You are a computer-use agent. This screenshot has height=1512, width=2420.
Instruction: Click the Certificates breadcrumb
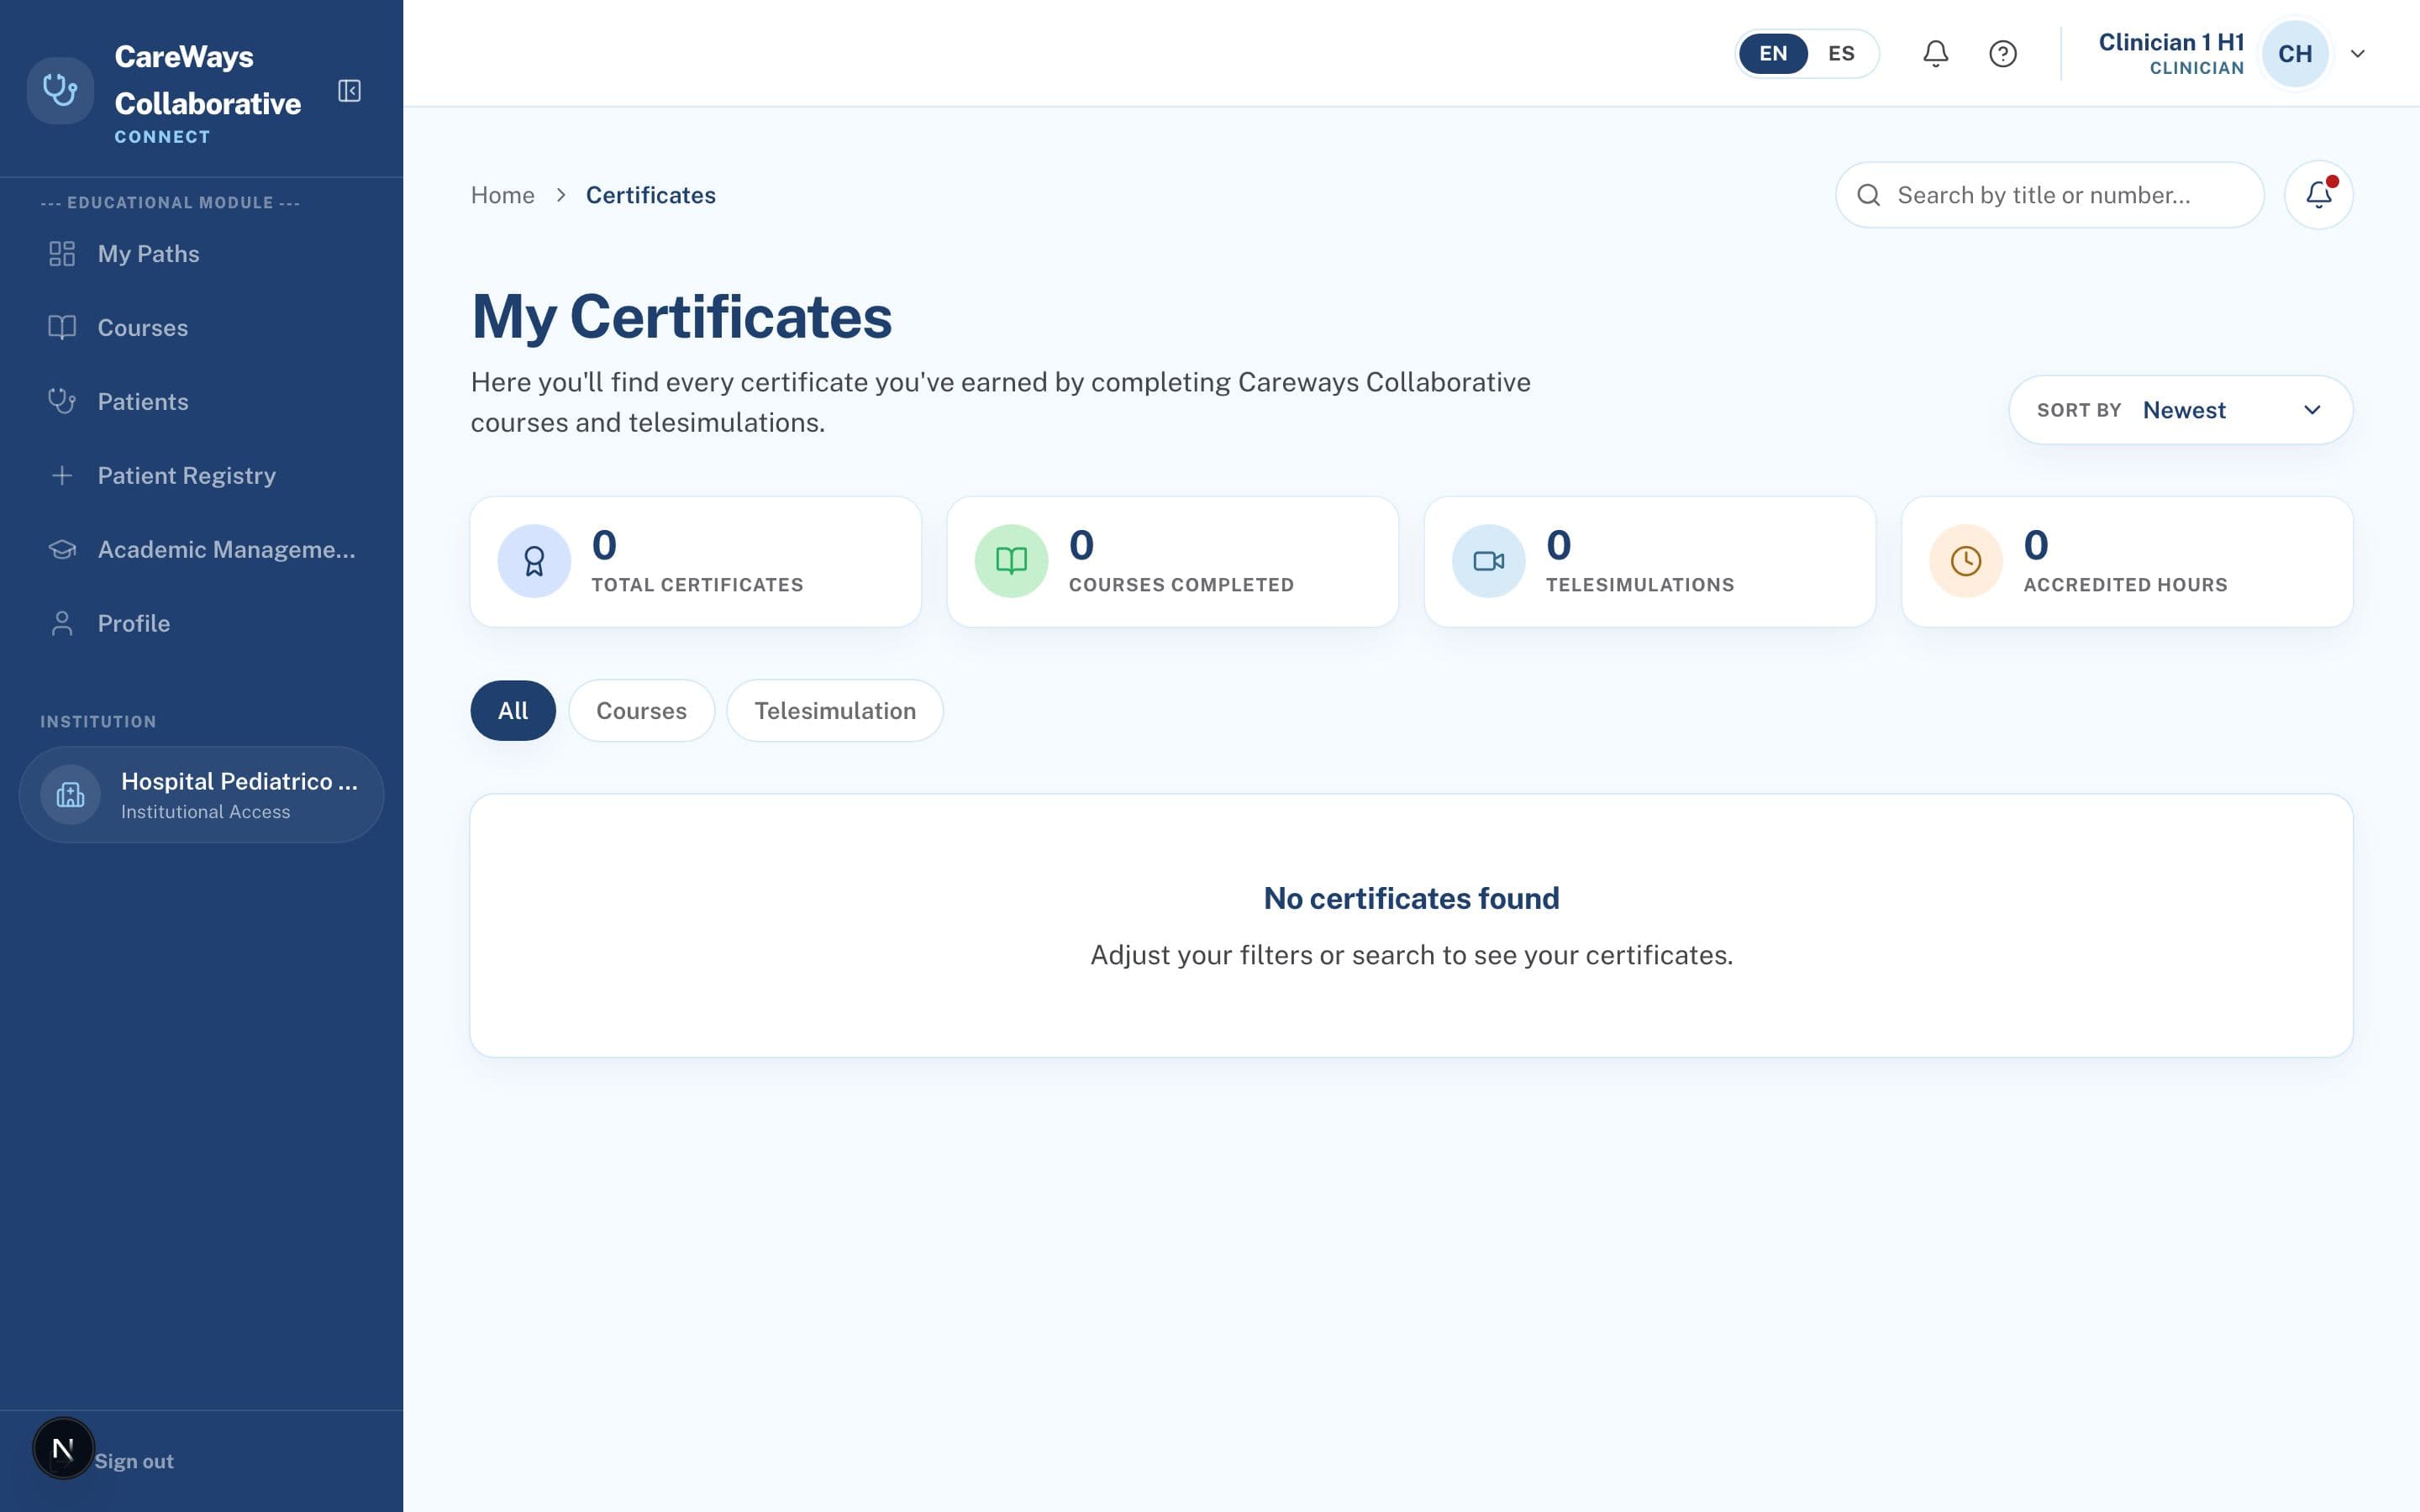tap(650, 195)
